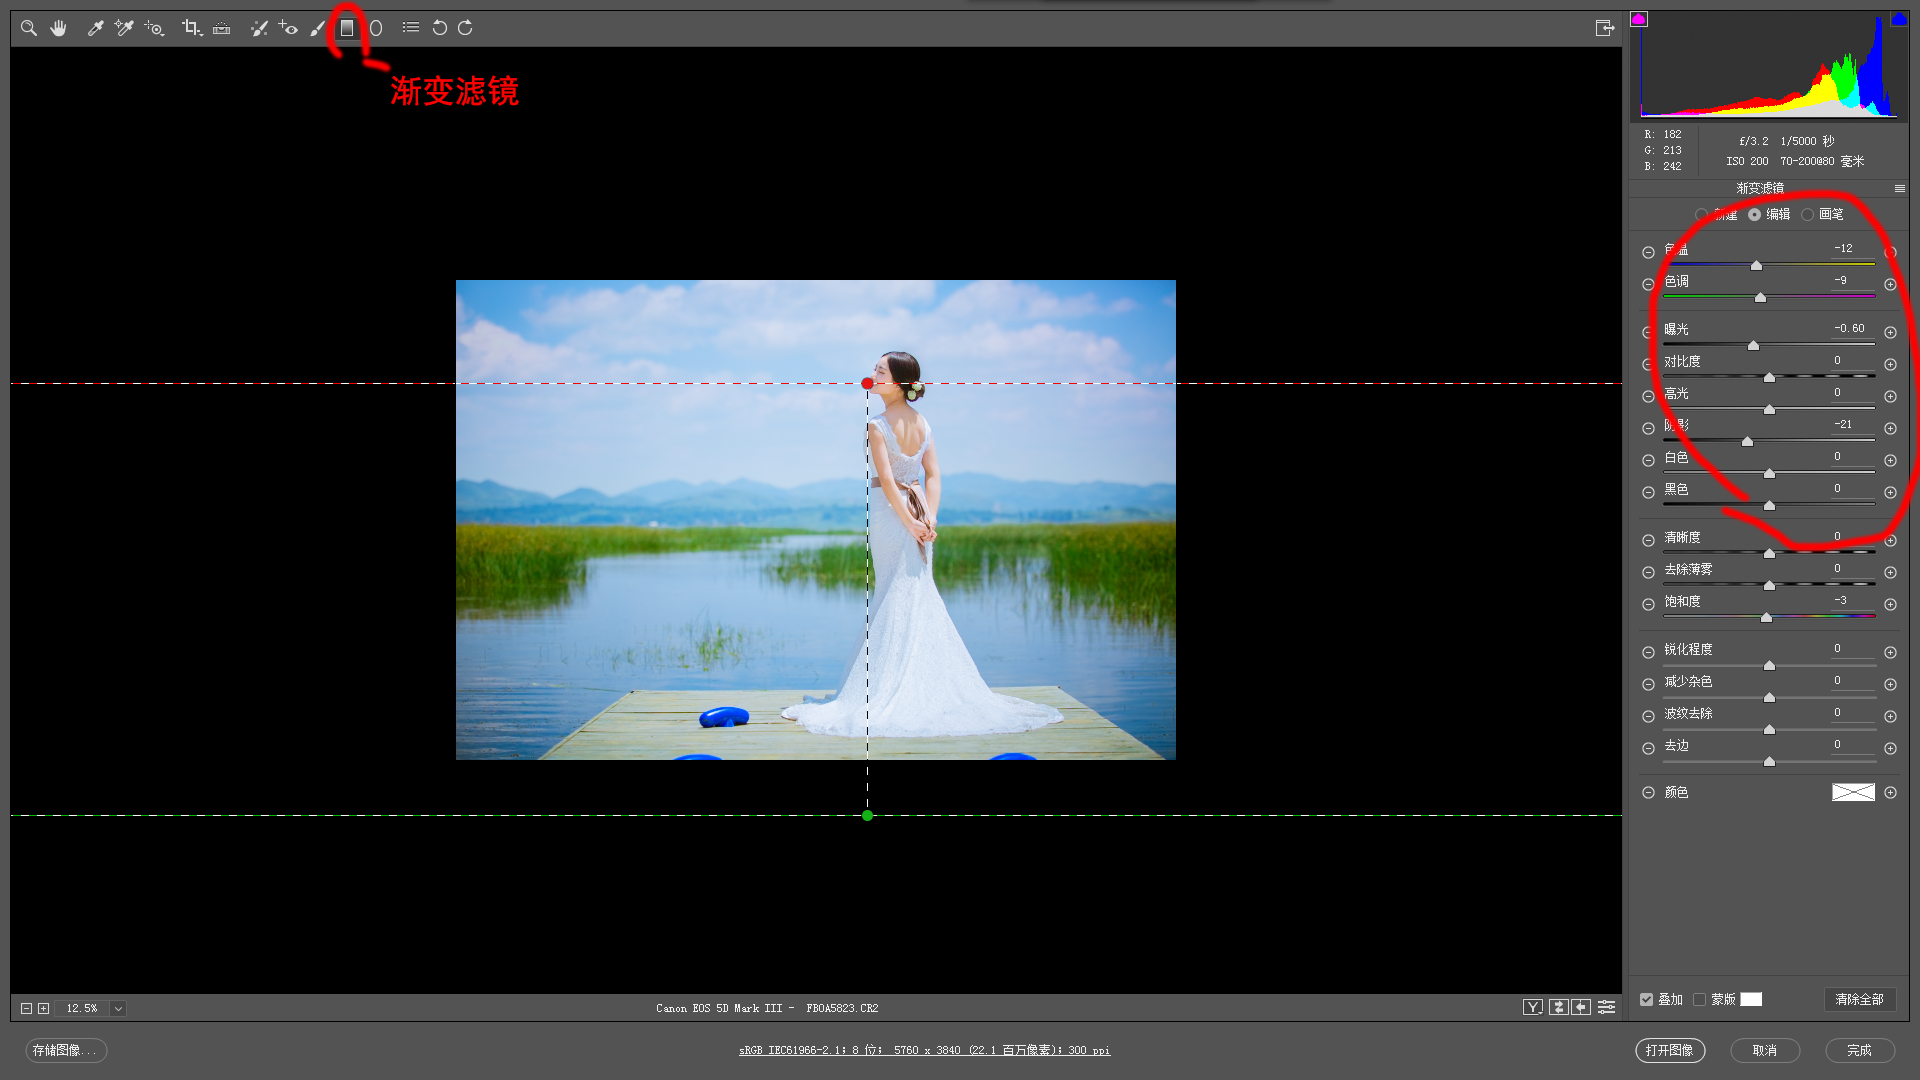
Task: Select the Red Eye Removal tool
Action: pos(288,28)
